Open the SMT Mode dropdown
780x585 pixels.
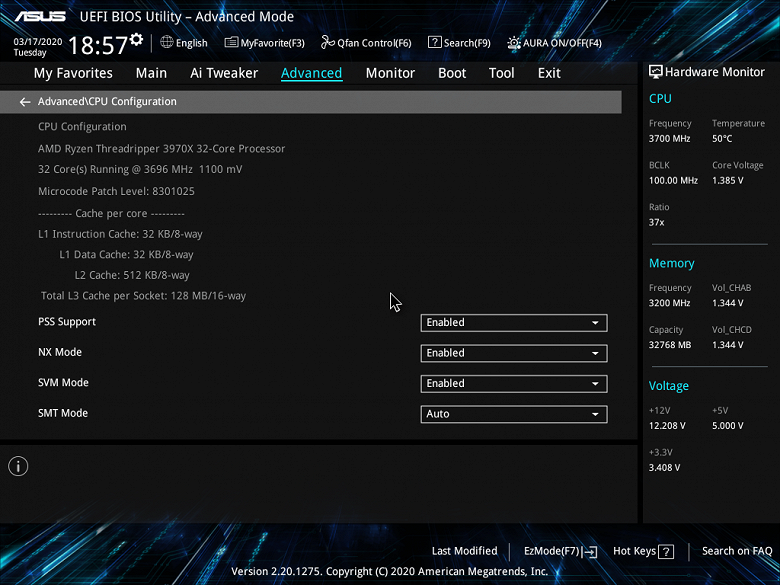click(514, 414)
